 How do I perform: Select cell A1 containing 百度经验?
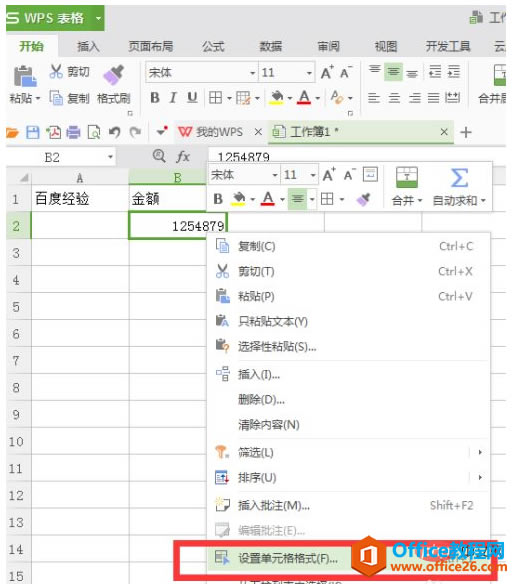point(80,199)
